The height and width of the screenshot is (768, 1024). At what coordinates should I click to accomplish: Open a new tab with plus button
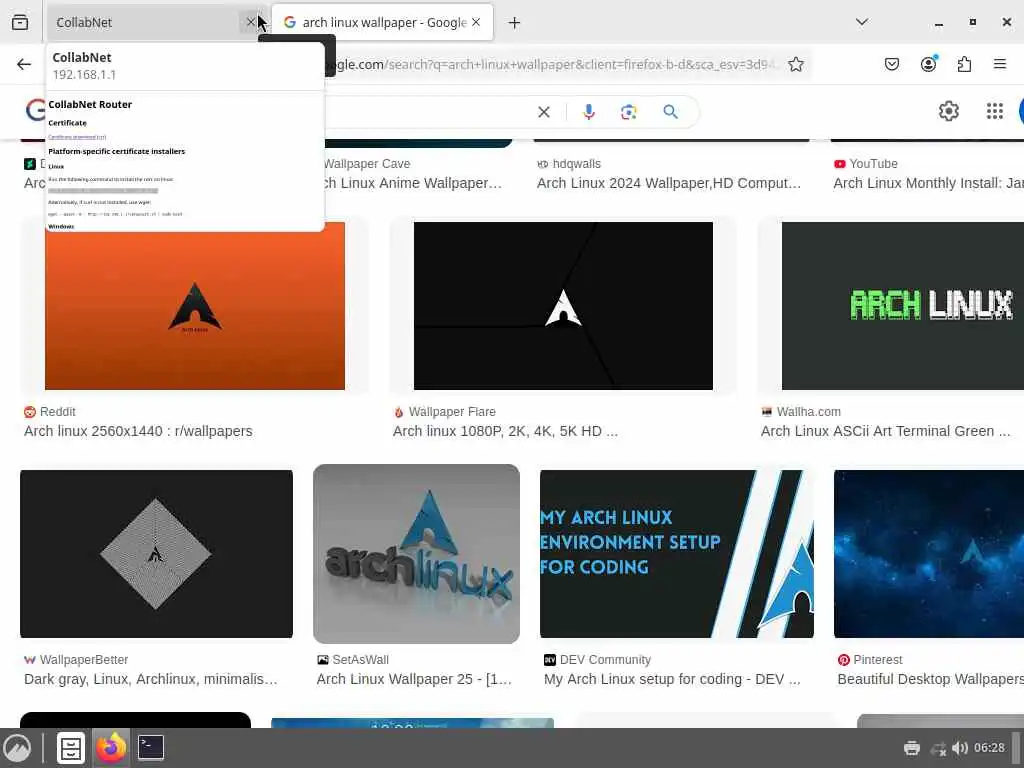tap(515, 23)
